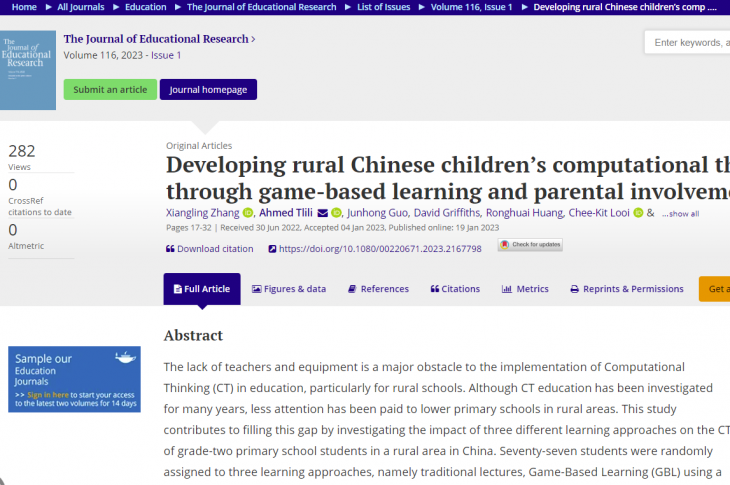Open the Figures & data tab
Screen dimensions: 730x485
coord(289,289)
